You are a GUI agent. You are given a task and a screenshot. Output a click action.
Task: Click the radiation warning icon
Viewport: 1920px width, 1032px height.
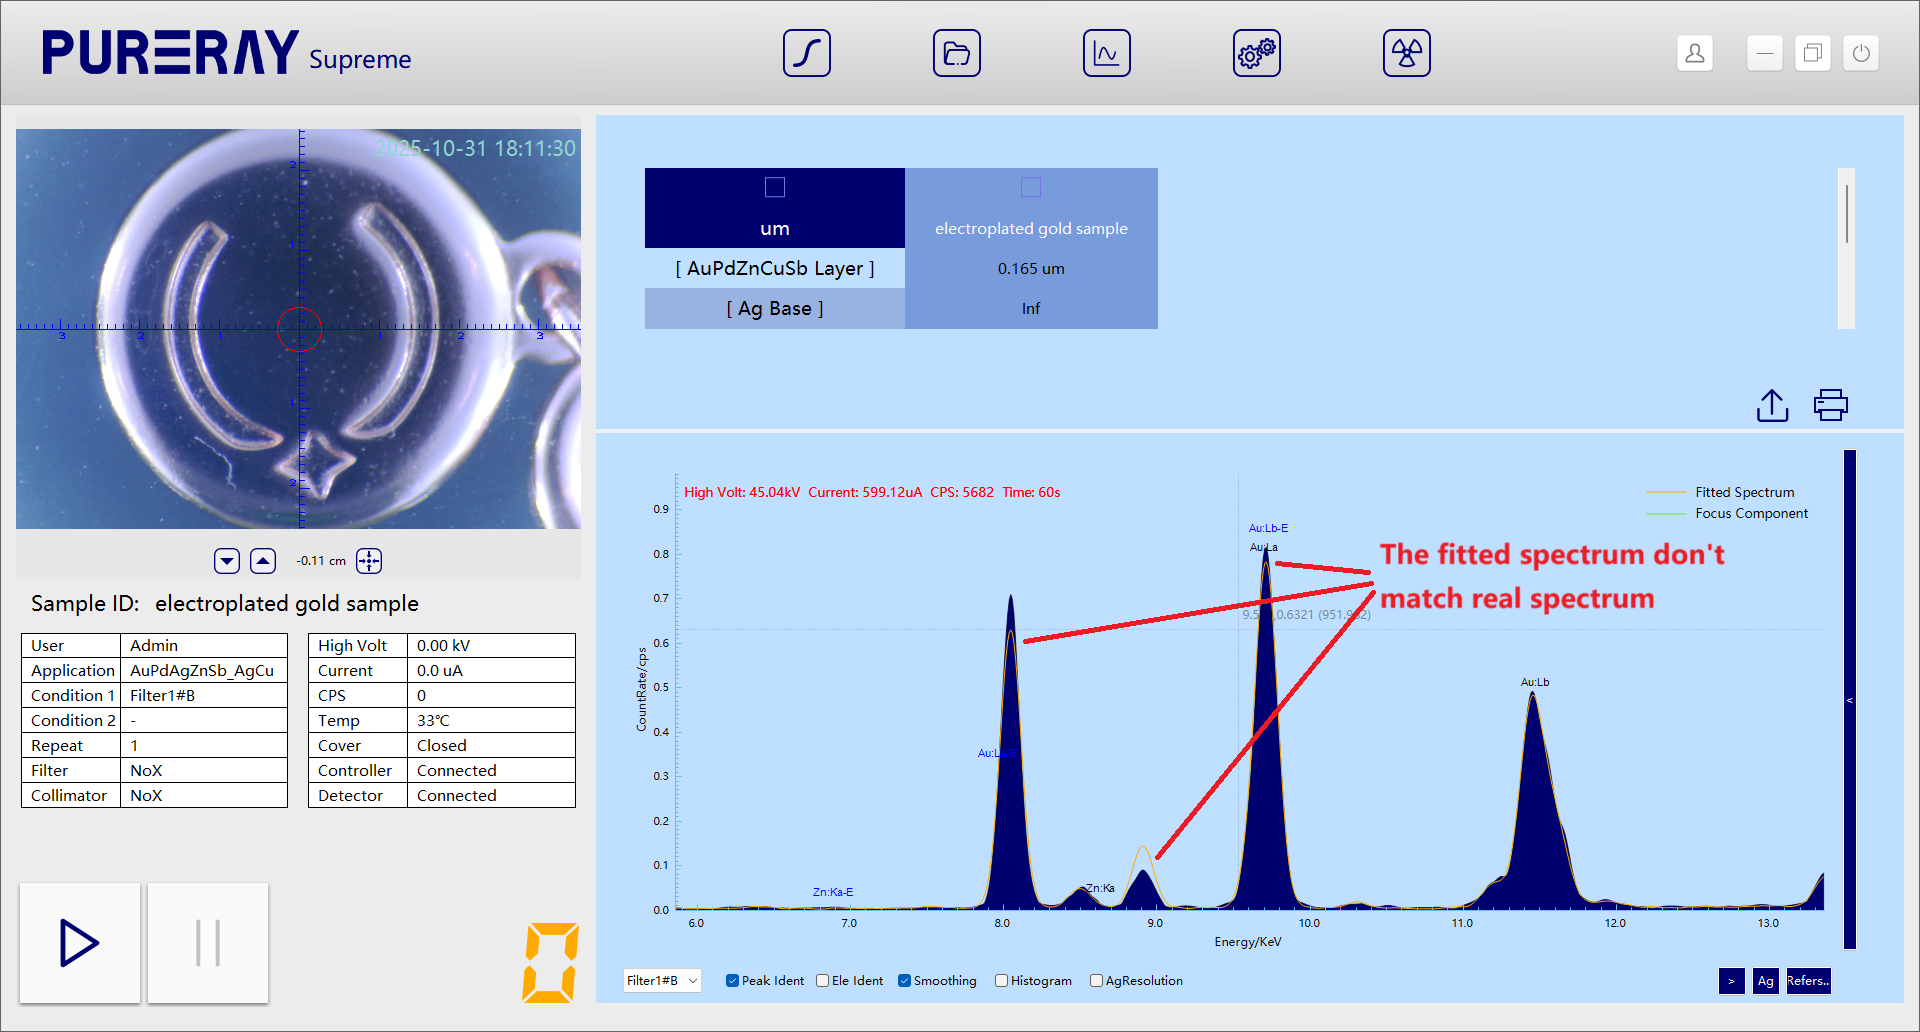1406,53
